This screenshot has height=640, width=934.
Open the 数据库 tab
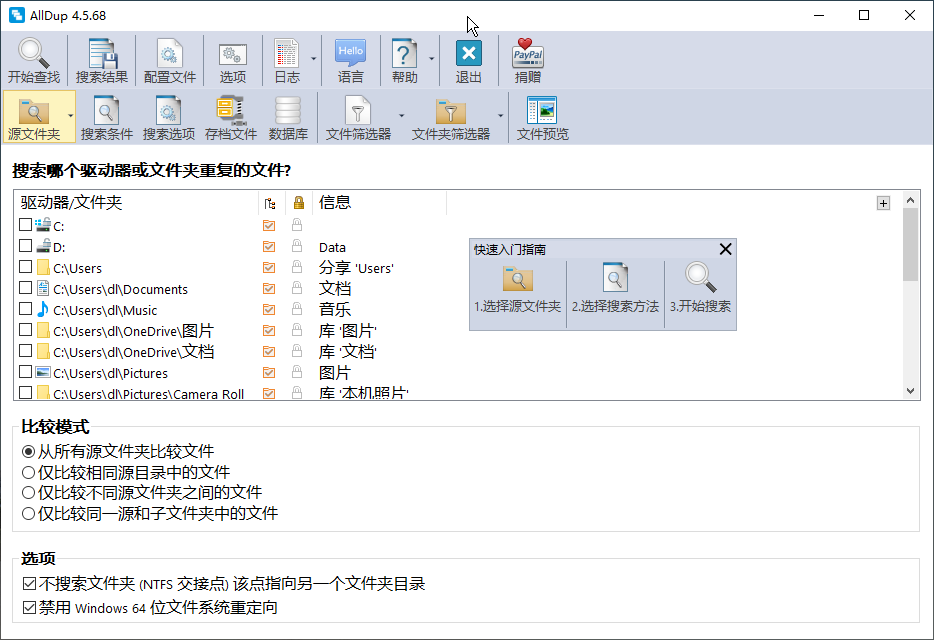pos(288,117)
